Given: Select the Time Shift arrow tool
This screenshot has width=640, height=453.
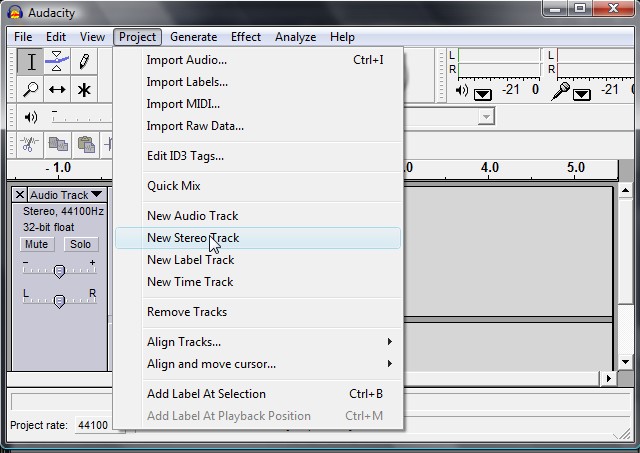Looking at the screenshot, I should [57, 89].
